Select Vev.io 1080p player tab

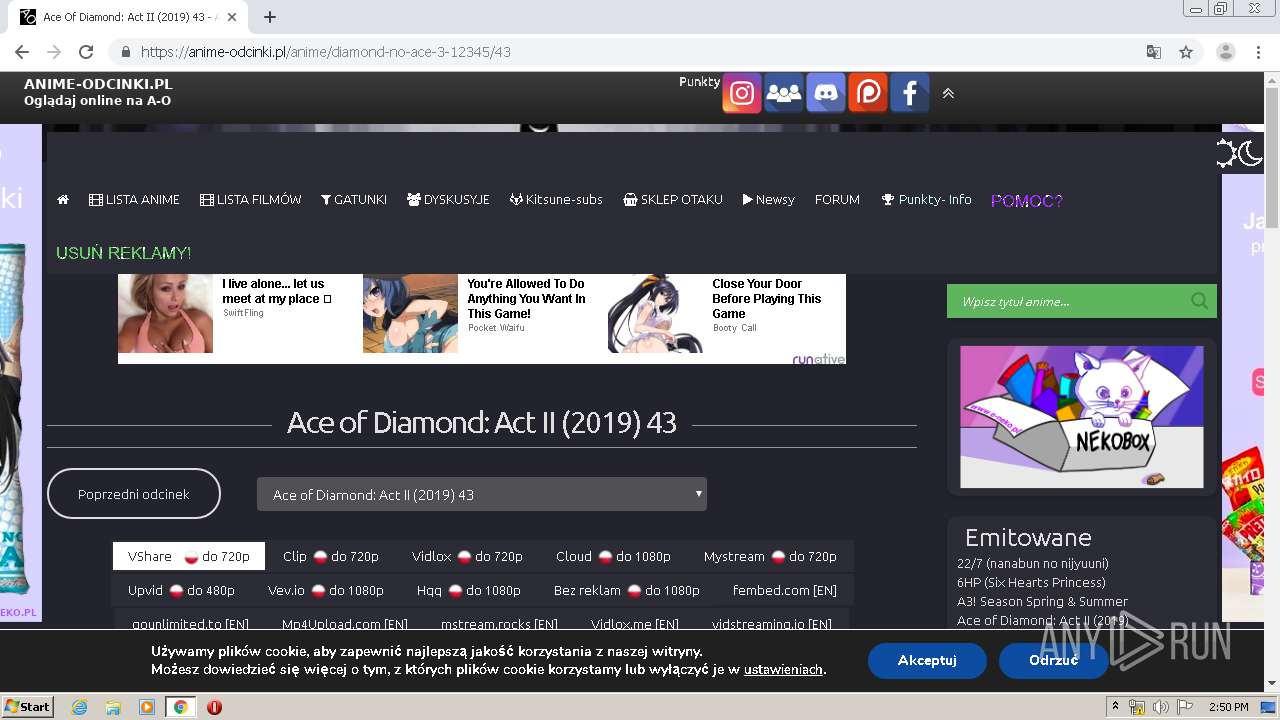click(x=326, y=590)
